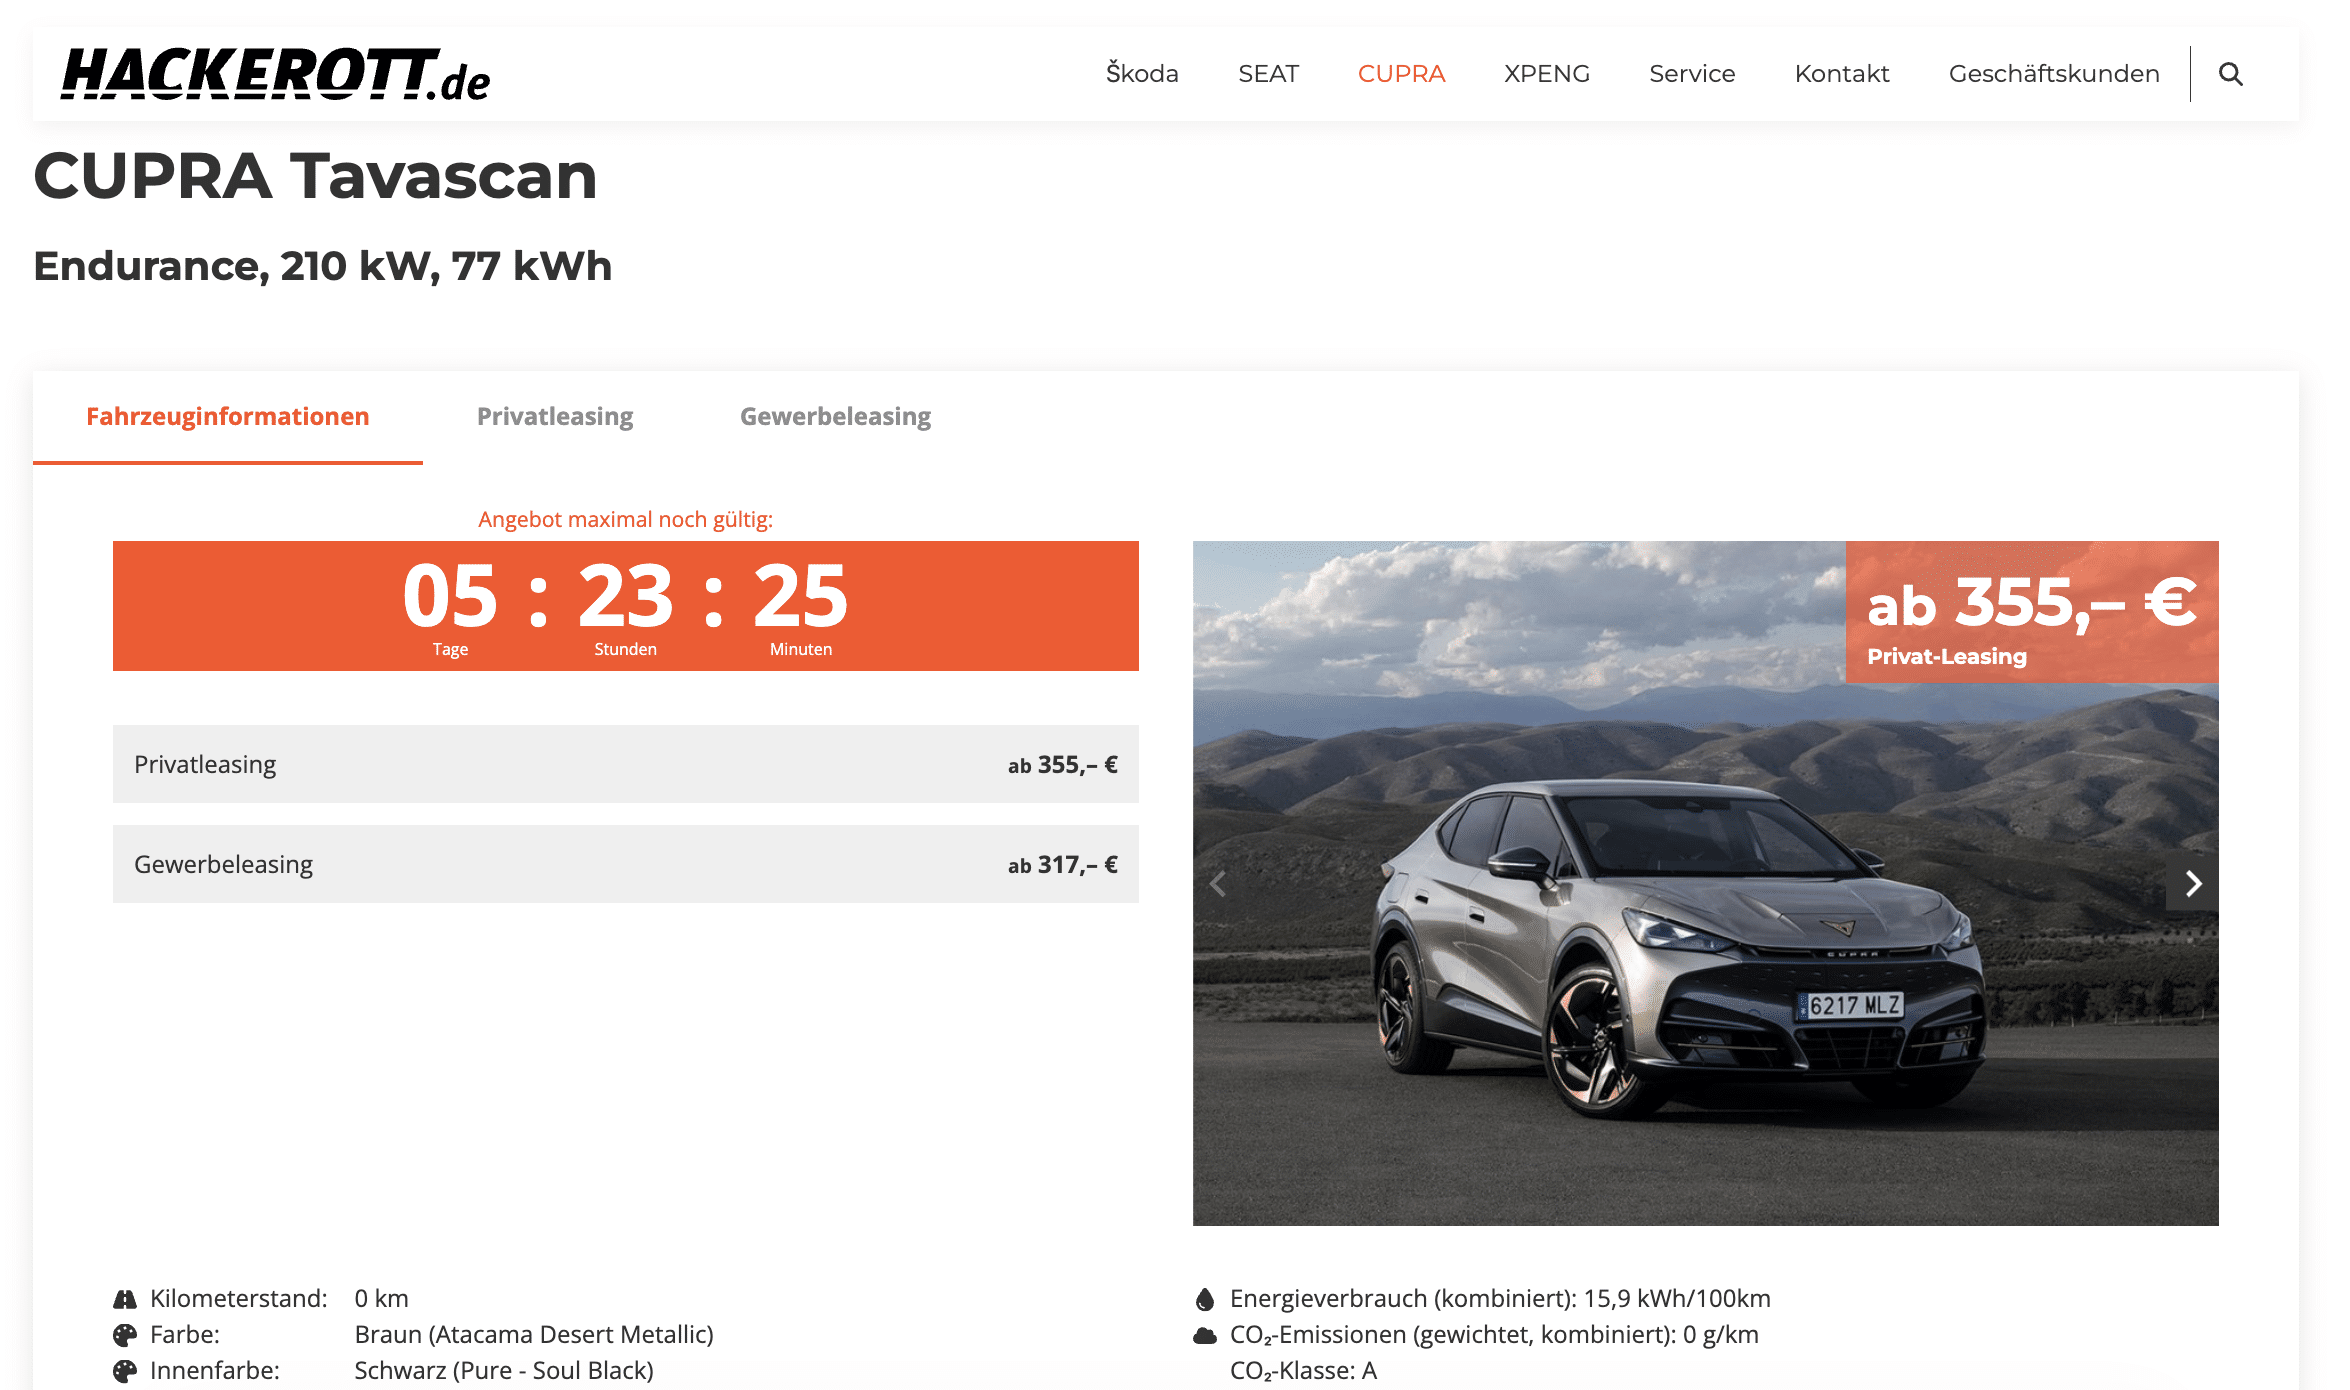Select the Privatleasing ab 355 € row

[x=626, y=764]
